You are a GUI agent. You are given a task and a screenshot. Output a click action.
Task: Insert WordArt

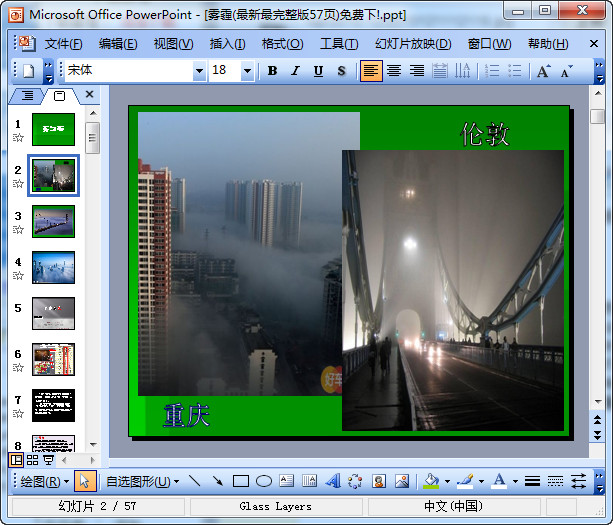(x=333, y=481)
